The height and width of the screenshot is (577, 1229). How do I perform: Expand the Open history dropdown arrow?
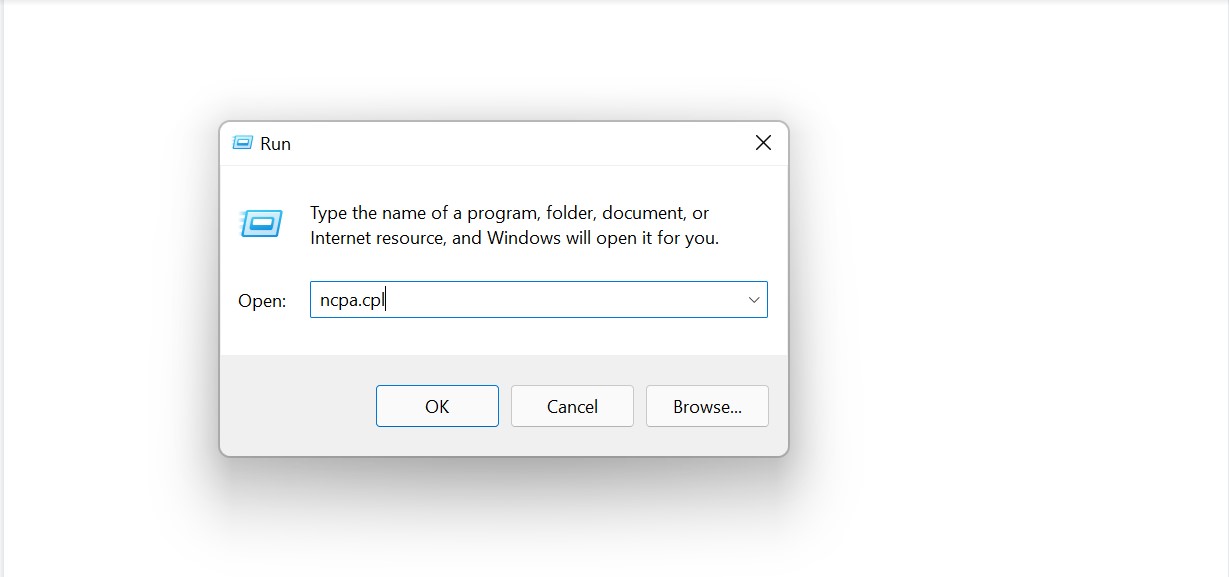point(754,300)
